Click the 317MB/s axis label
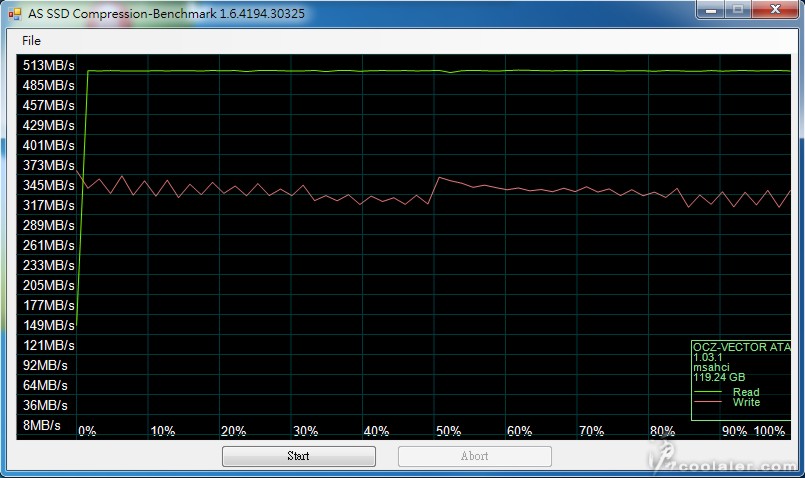Image resolution: width=805 pixels, height=478 pixels. (x=49, y=205)
